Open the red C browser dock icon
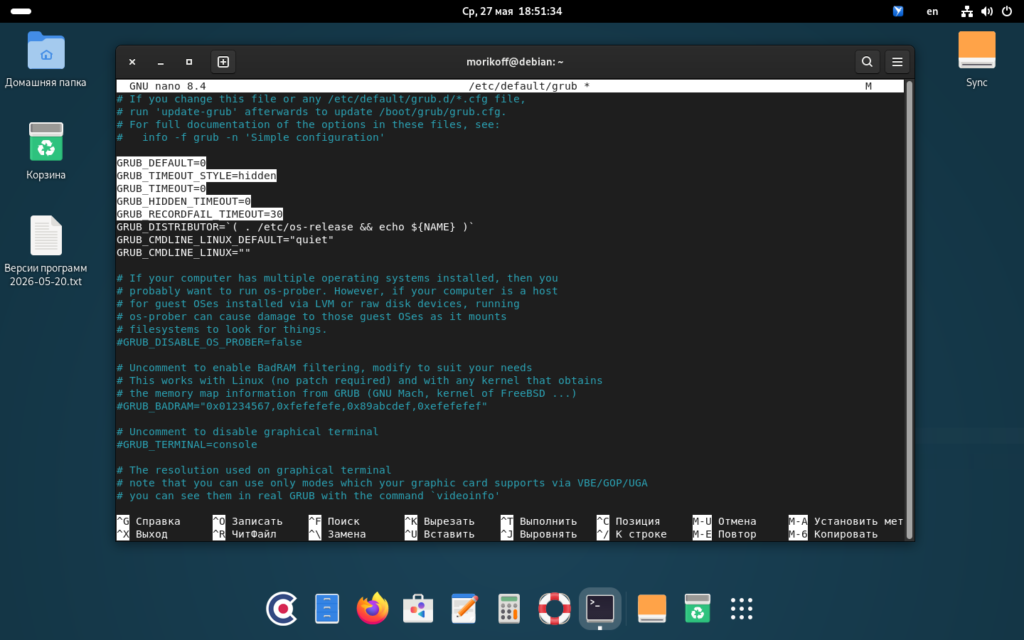The width and height of the screenshot is (1024, 640). click(x=281, y=608)
